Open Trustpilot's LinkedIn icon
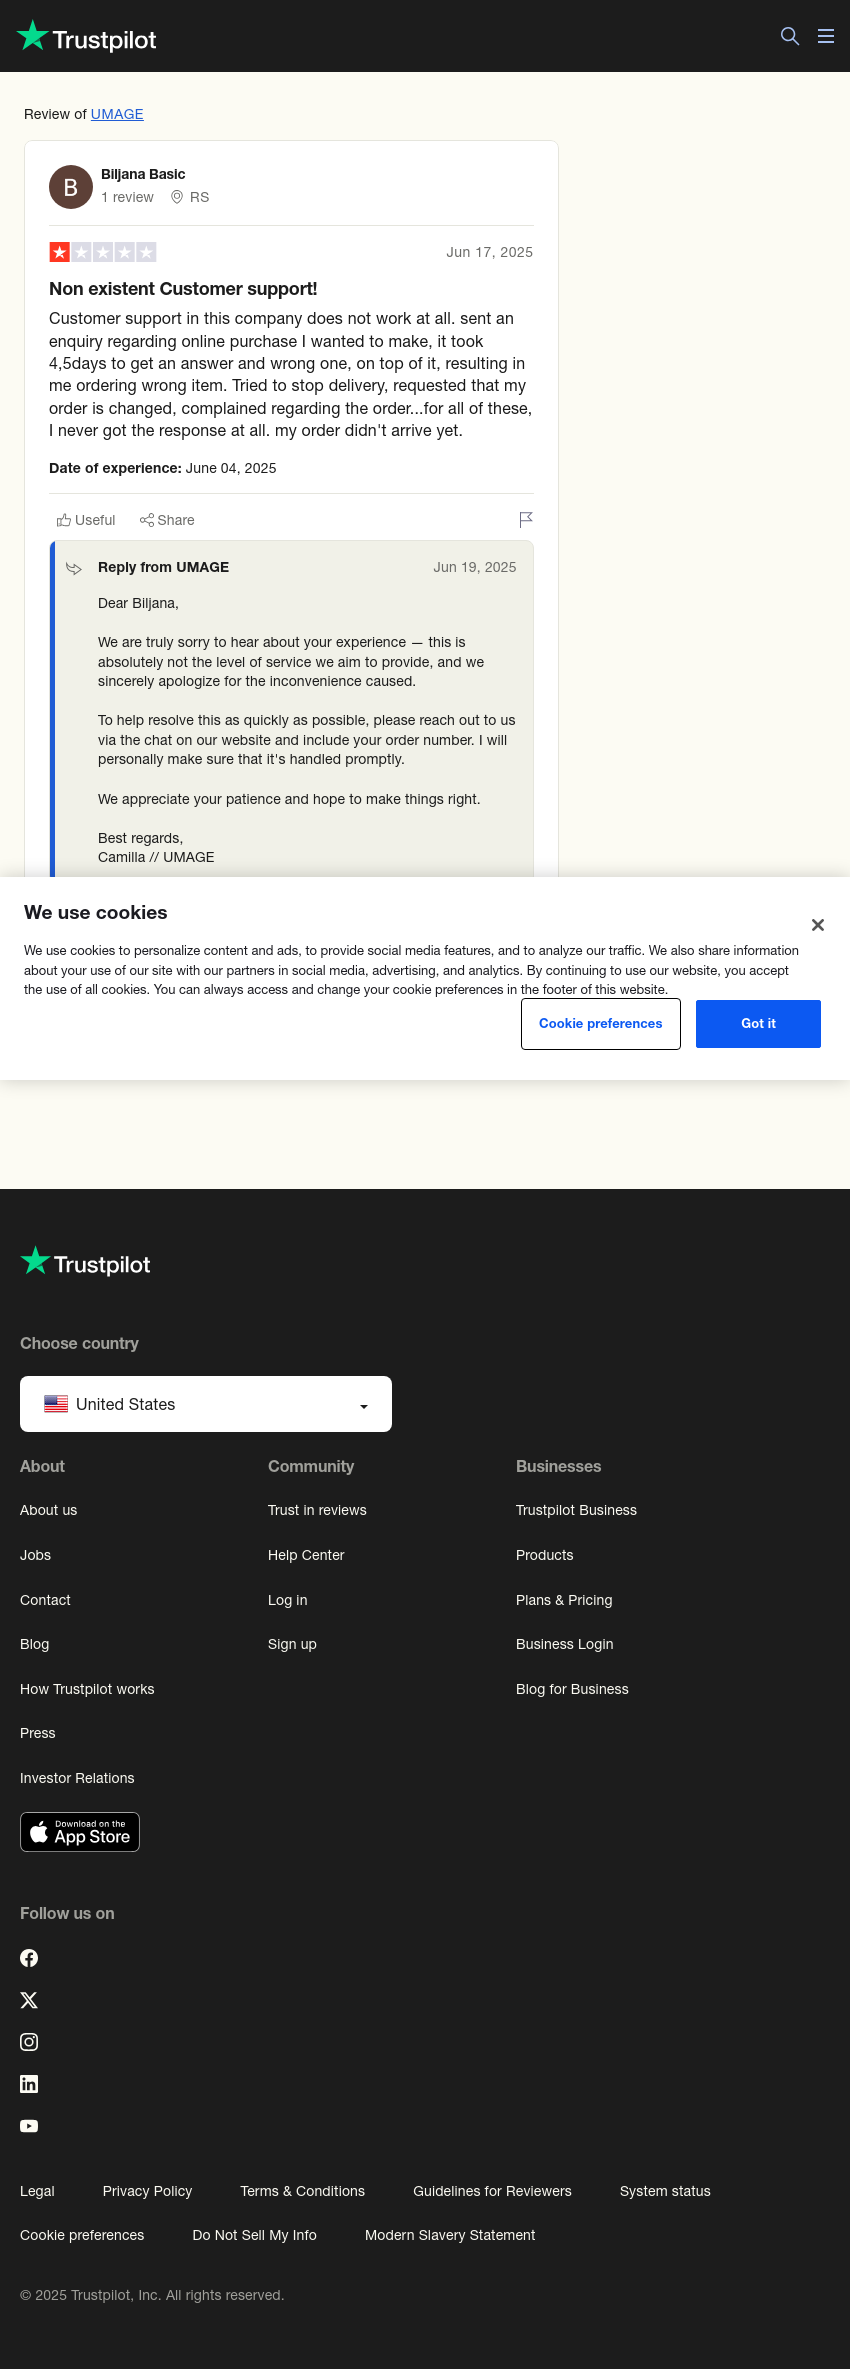This screenshot has height=2369, width=850. pyautogui.click(x=29, y=2084)
